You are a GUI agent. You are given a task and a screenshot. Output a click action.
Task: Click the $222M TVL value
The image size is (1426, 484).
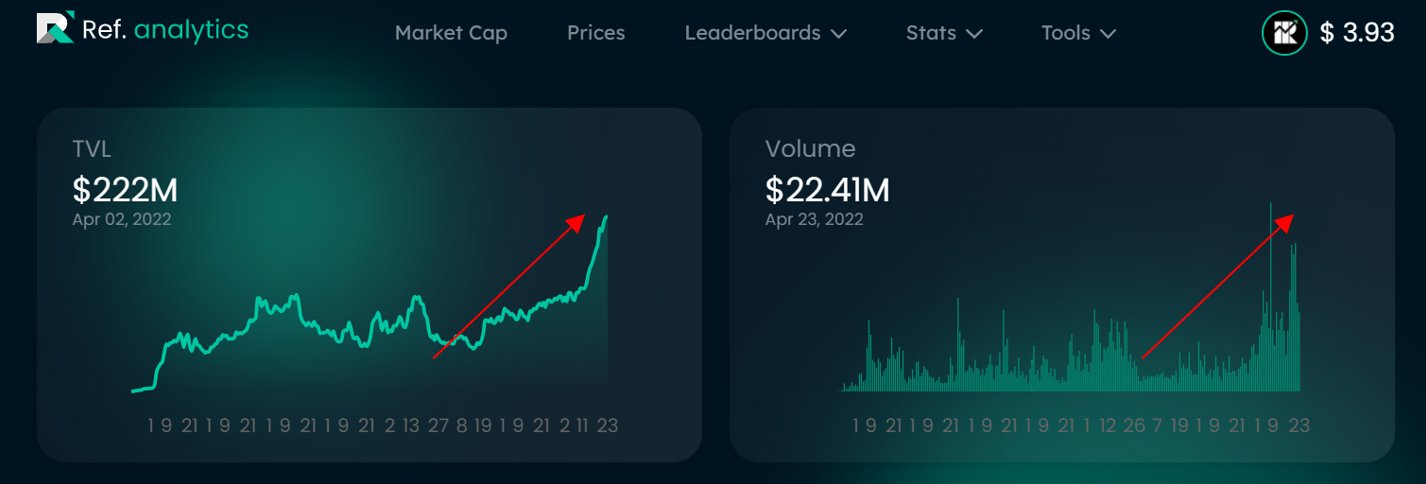click(125, 189)
